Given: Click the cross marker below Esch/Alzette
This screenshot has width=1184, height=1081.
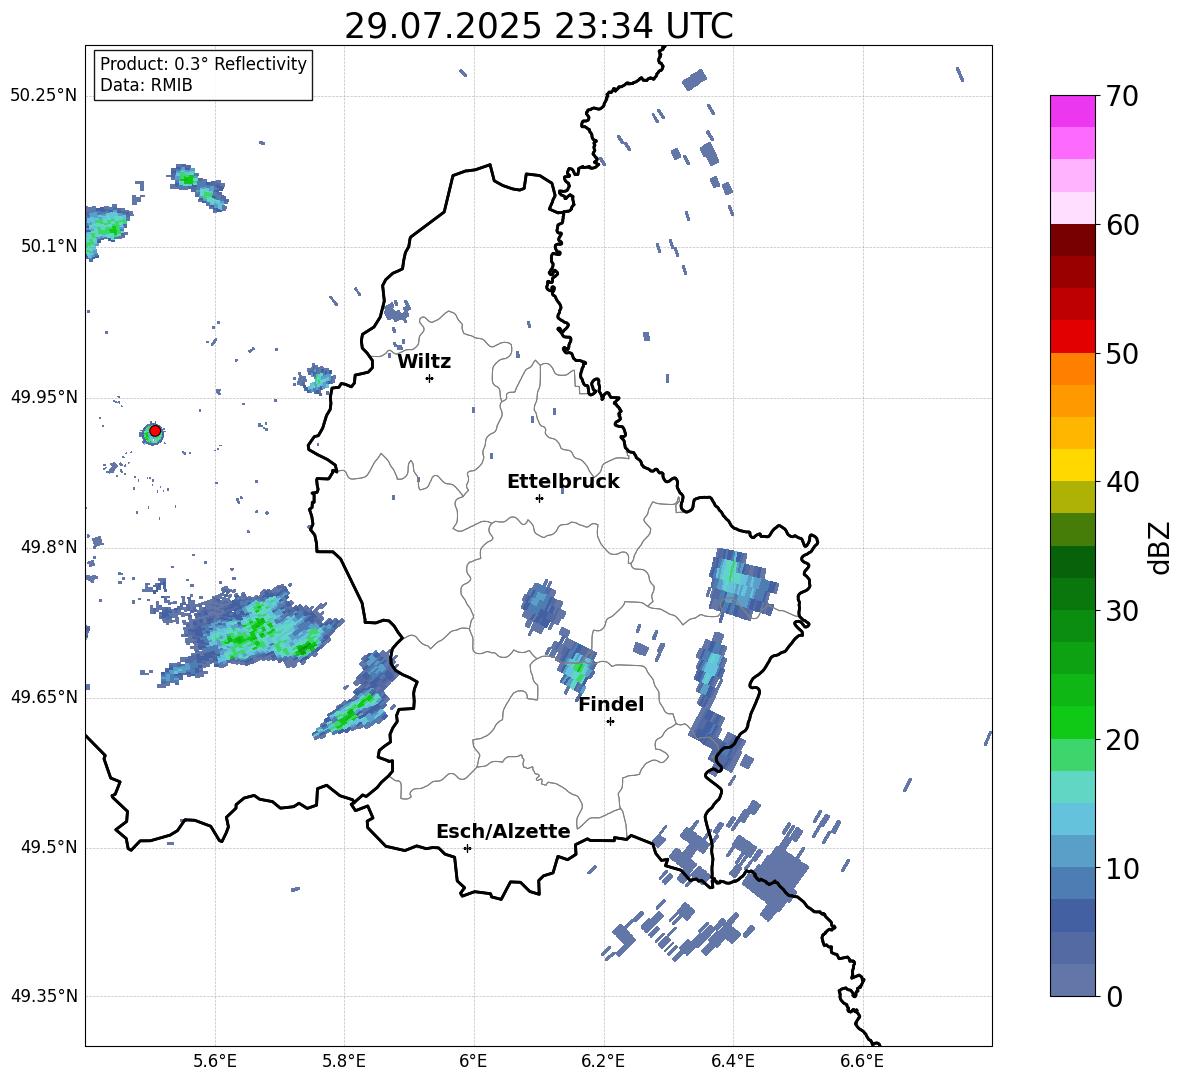Looking at the screenshot, I should (x=467, y=848).
